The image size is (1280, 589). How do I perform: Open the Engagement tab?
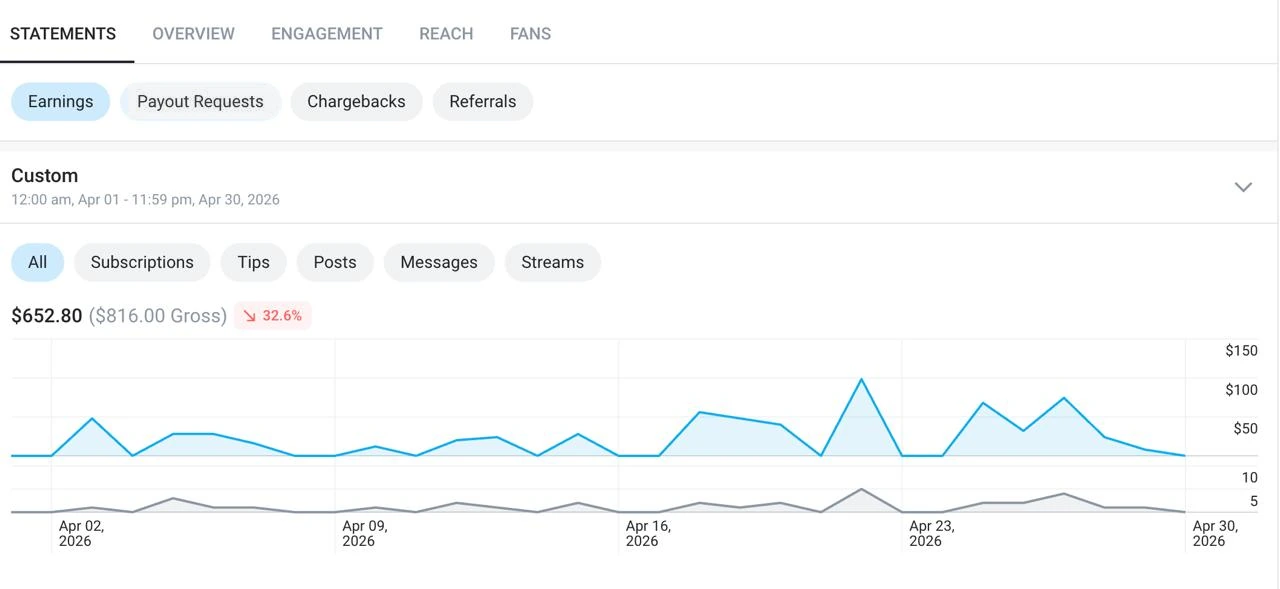tap(327, 33)
